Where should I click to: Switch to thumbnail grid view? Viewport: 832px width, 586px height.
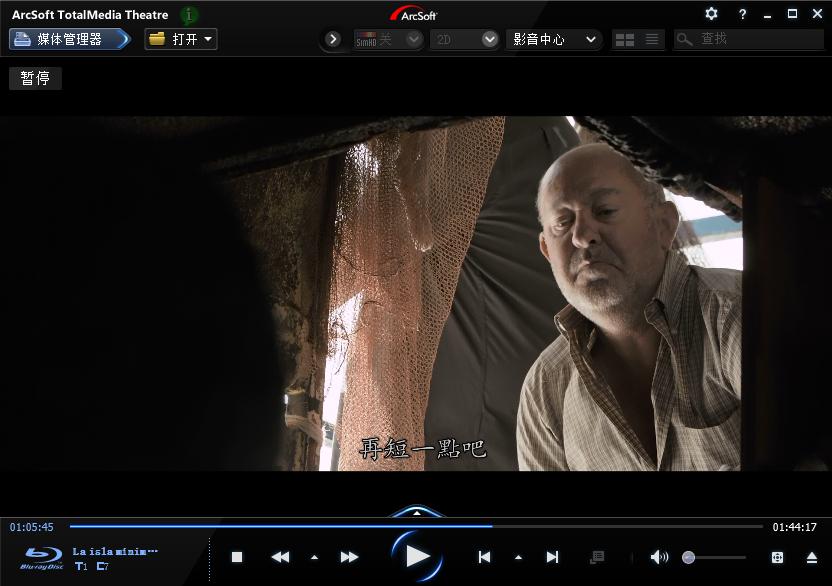(x=625, y=39)
